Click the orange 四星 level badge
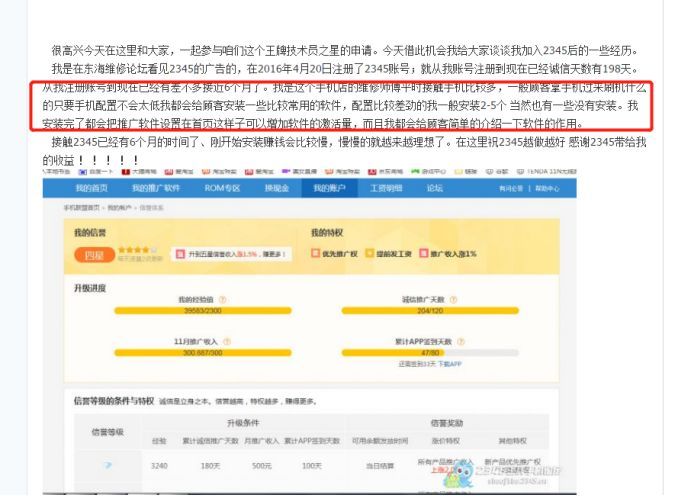 point(94,255)
